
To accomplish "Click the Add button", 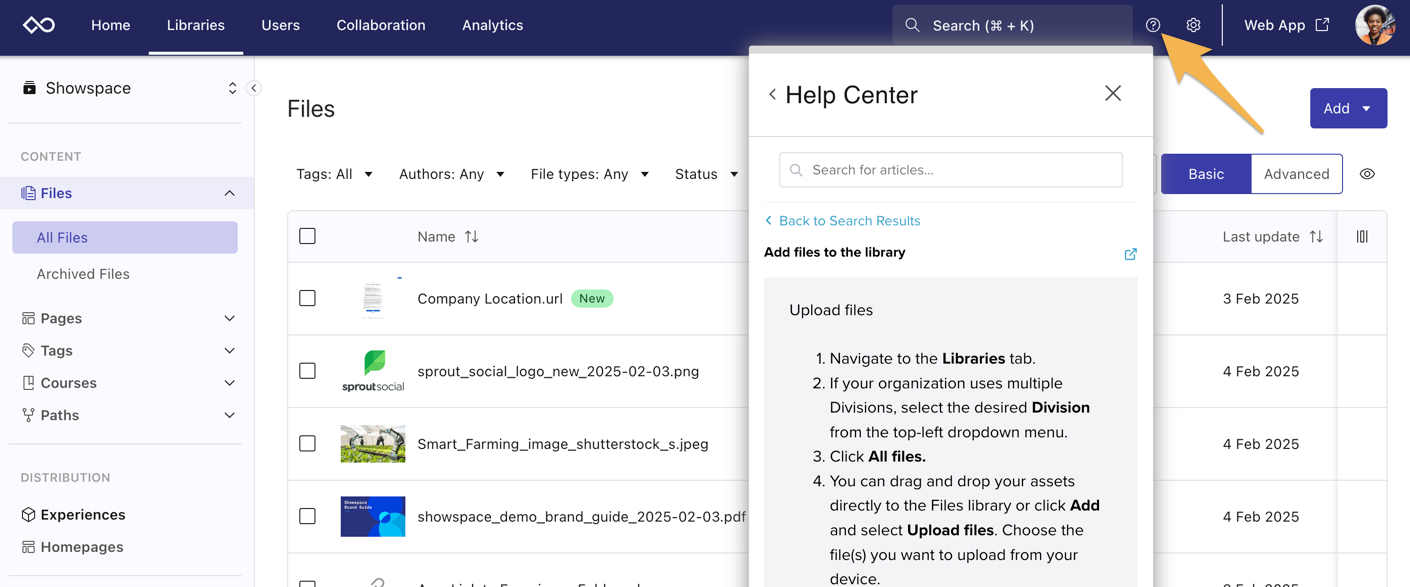I will click(x=1347, y=108).
